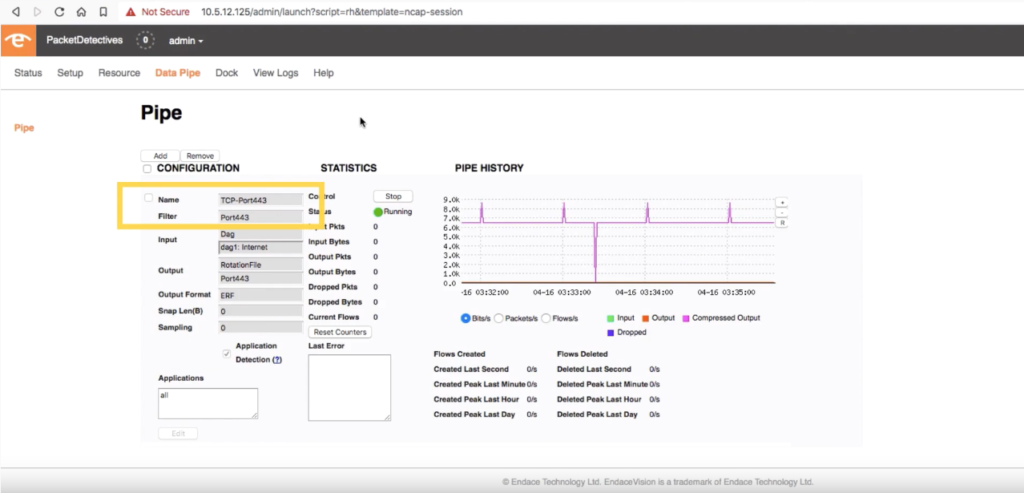Toggle the Application Detection checkbox

pos(226,353)
